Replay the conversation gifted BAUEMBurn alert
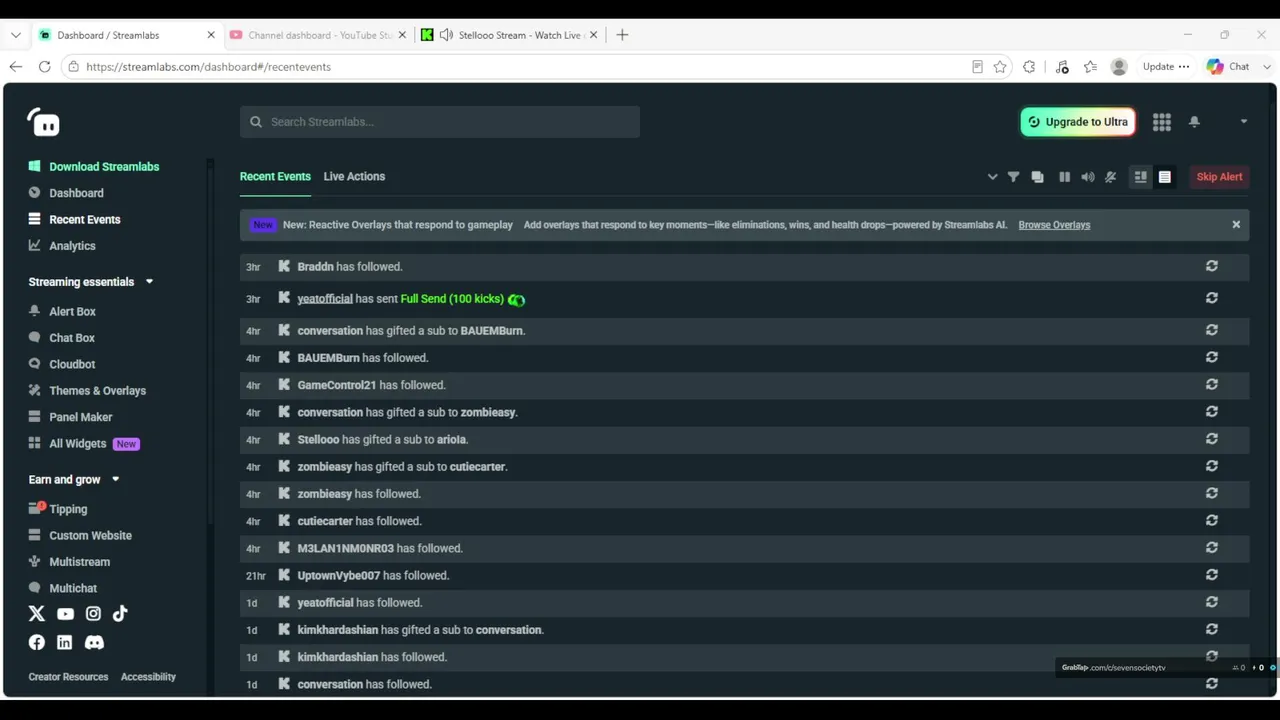The width and height of the screenshot is (1280, 720). click(x=1211, y=330)
